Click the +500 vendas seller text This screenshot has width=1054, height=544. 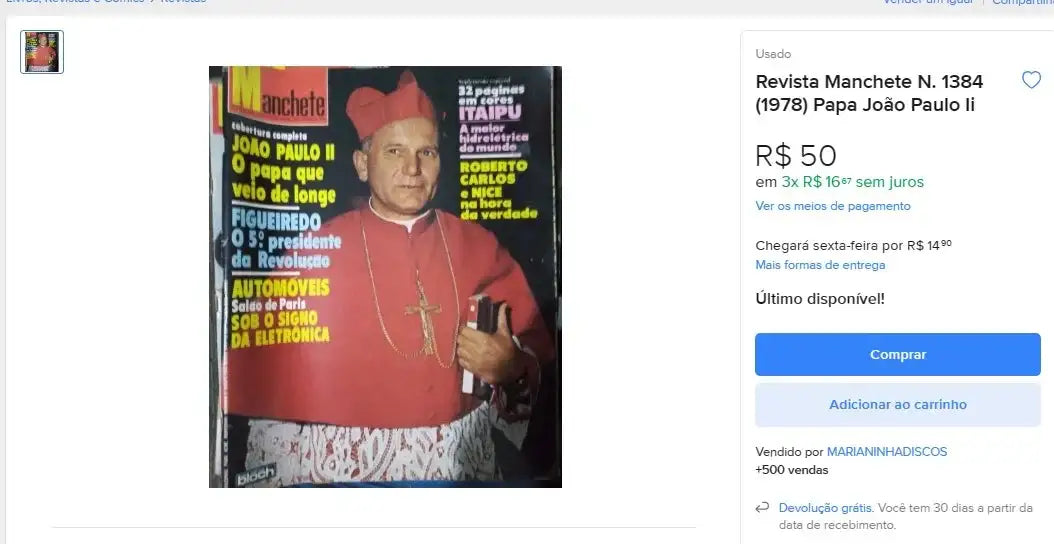pyautogui.click(x=791, y=470)
